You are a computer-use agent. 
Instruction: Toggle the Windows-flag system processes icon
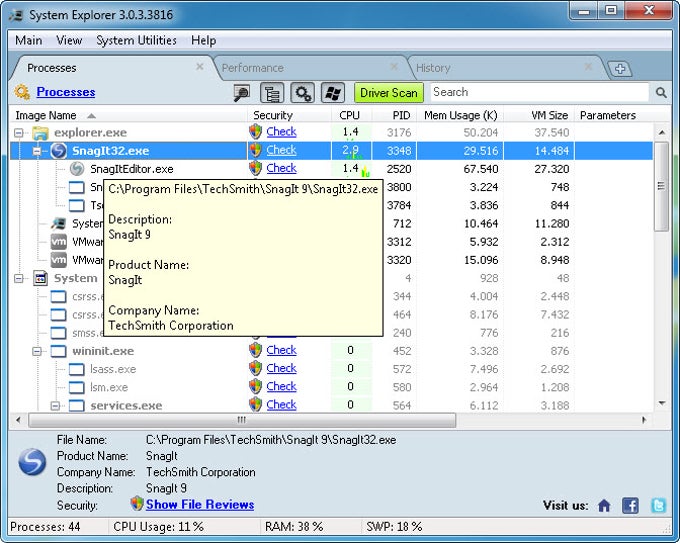click(333, 93)
